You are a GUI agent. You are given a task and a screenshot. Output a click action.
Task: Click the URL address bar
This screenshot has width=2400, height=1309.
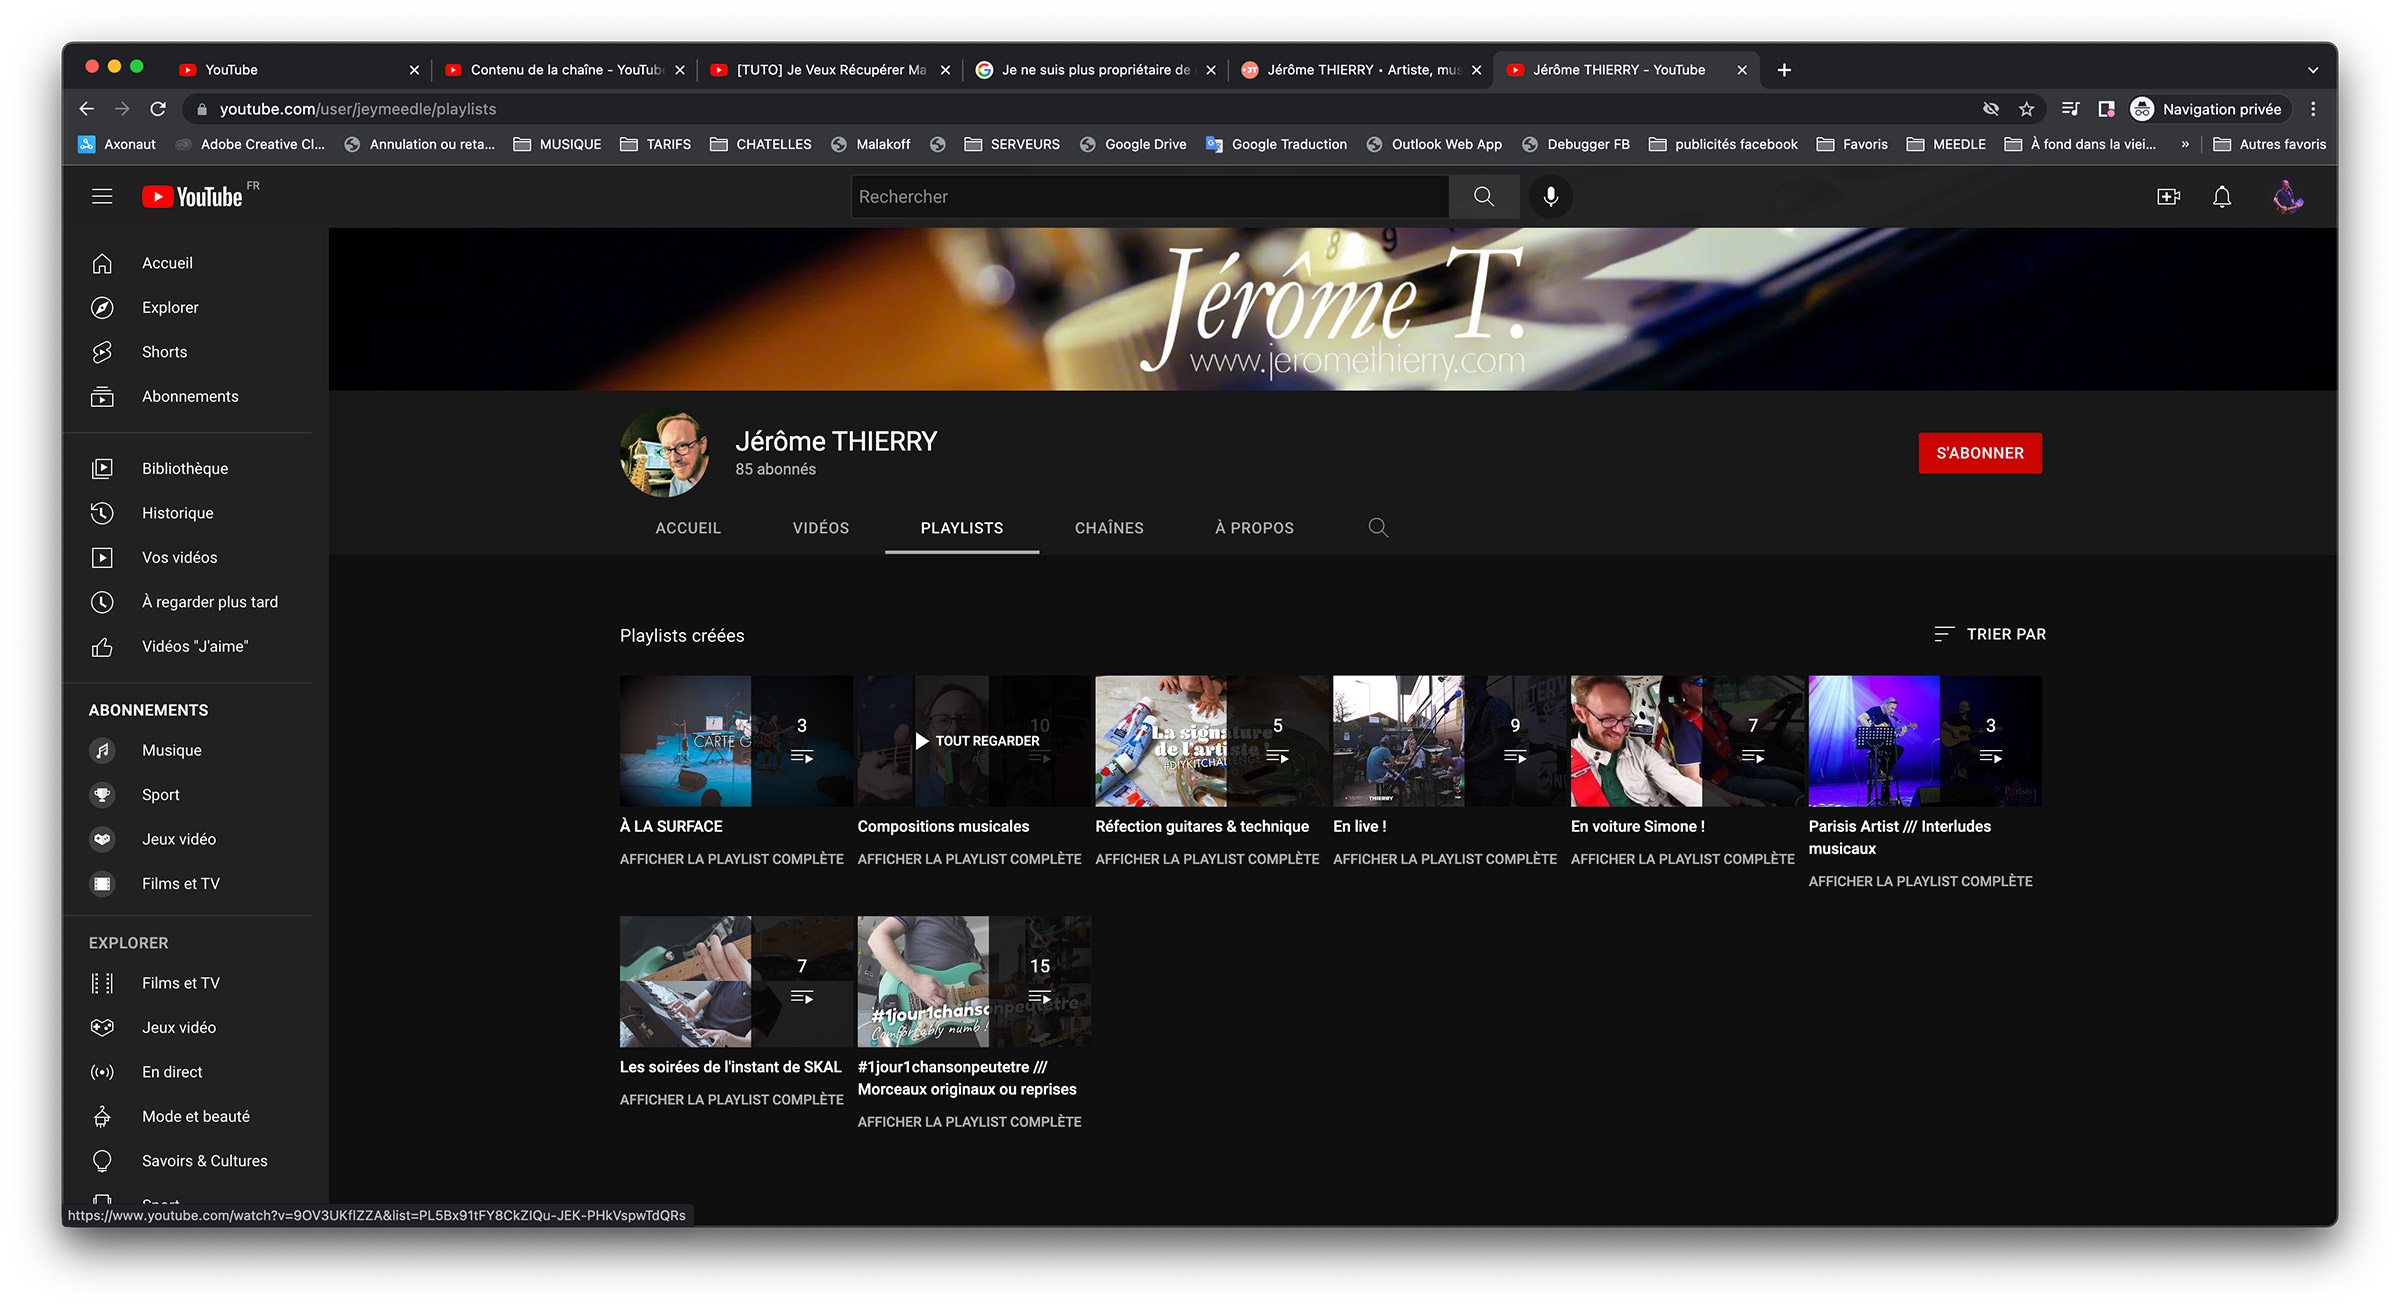point(1080,109)
